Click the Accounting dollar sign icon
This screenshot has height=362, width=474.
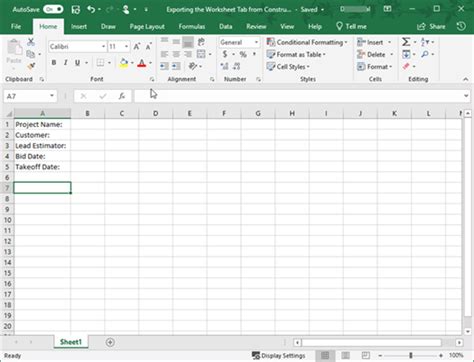(225, 54)
